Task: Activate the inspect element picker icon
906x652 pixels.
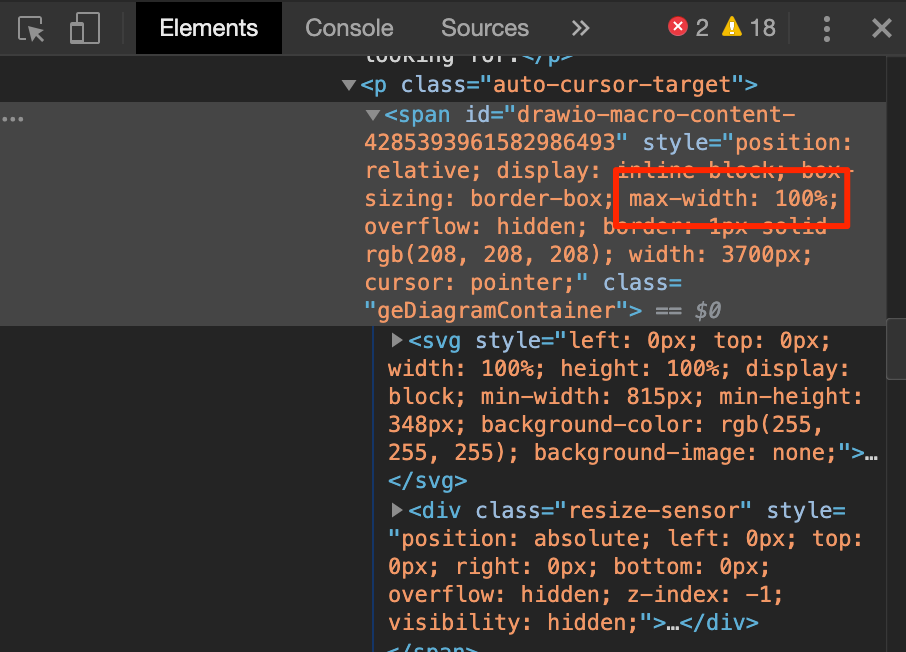Action: pos(31,28)
